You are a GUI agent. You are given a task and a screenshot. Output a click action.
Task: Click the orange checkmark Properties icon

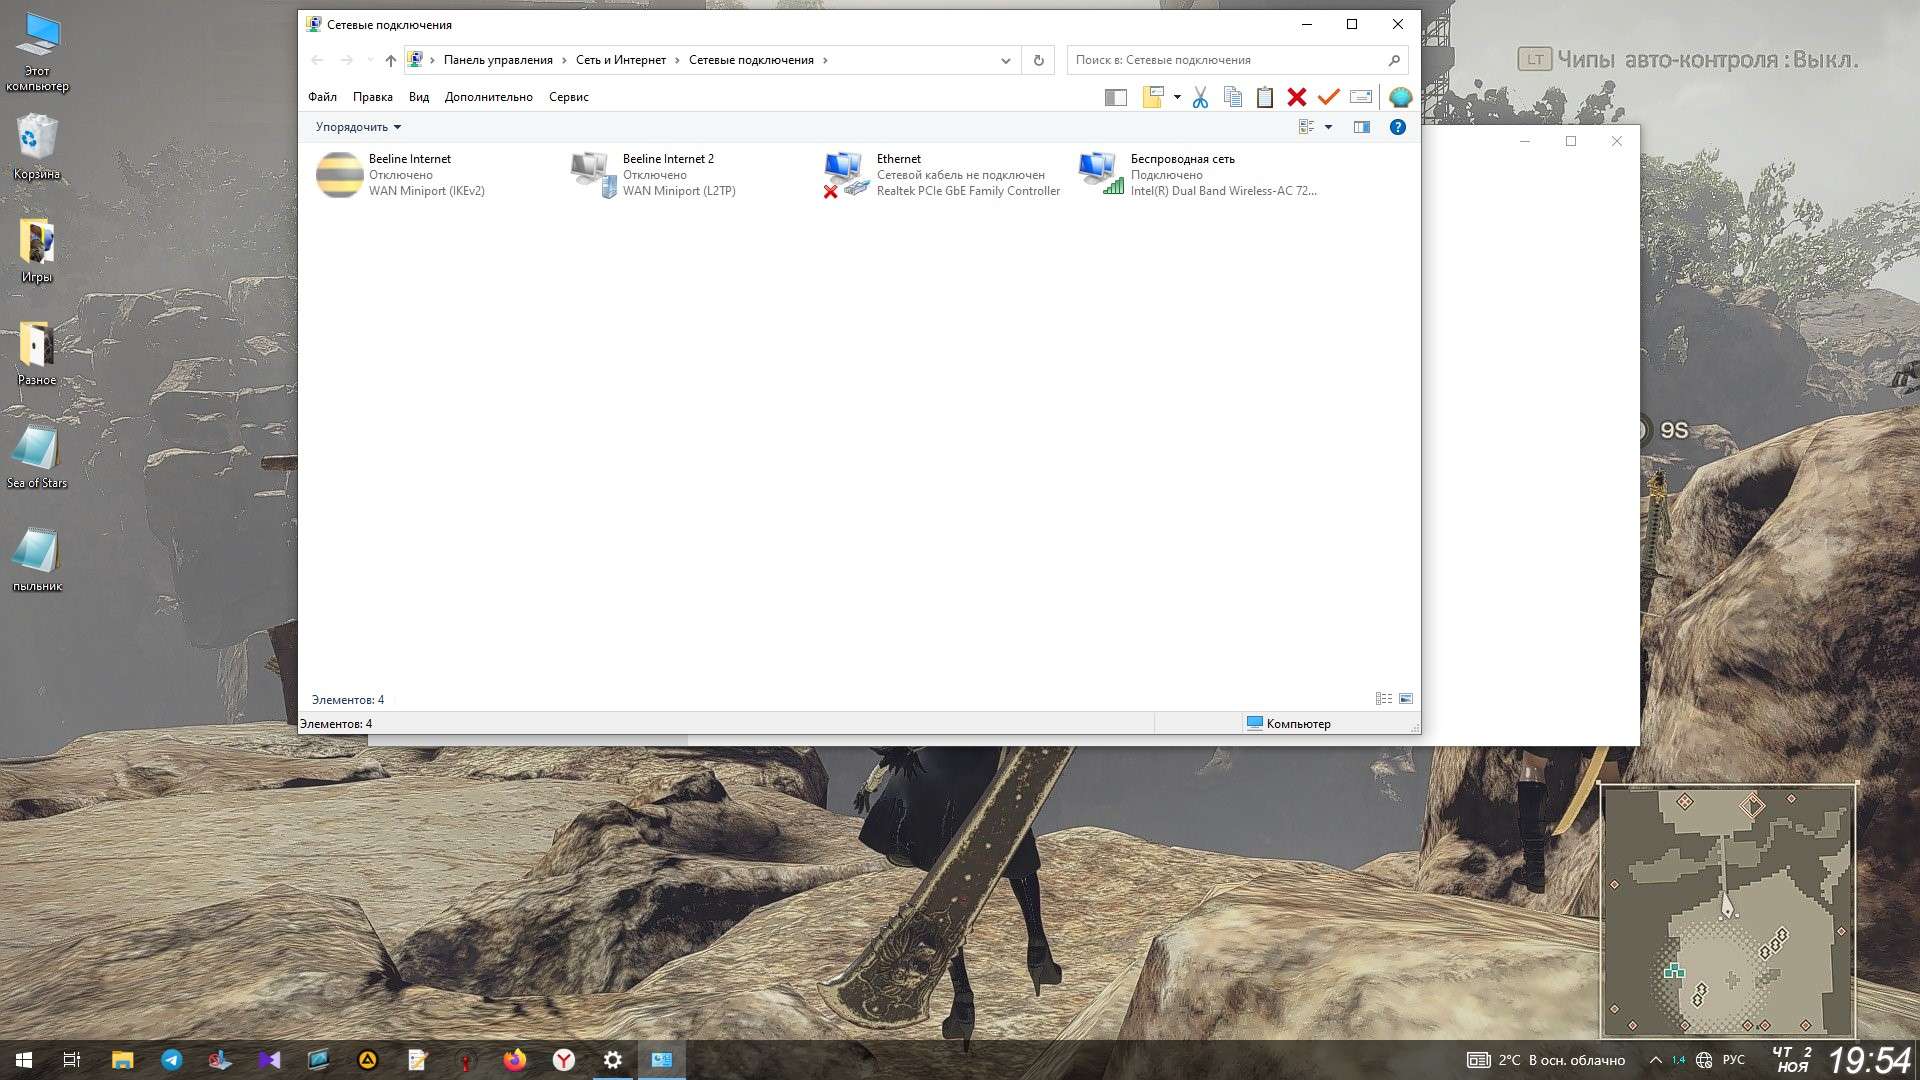click(x=1328, y=97)
